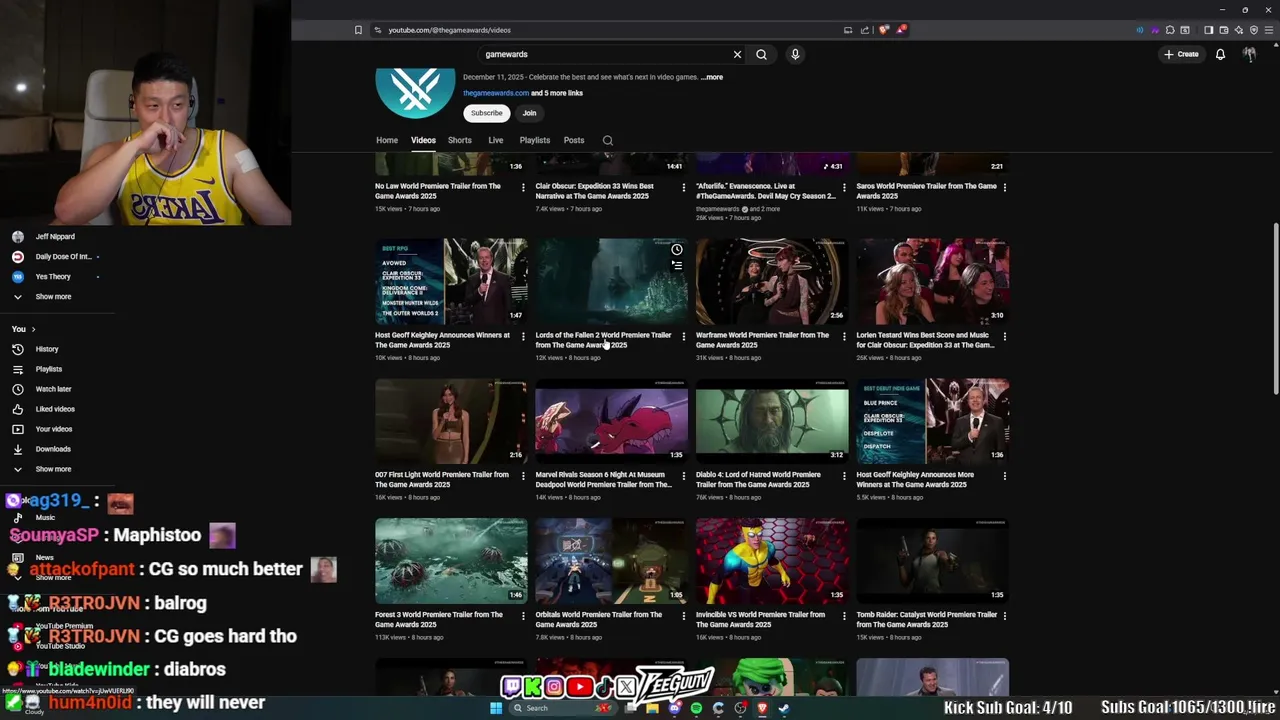Expand Show more under subscriptions

pos(53,297)
